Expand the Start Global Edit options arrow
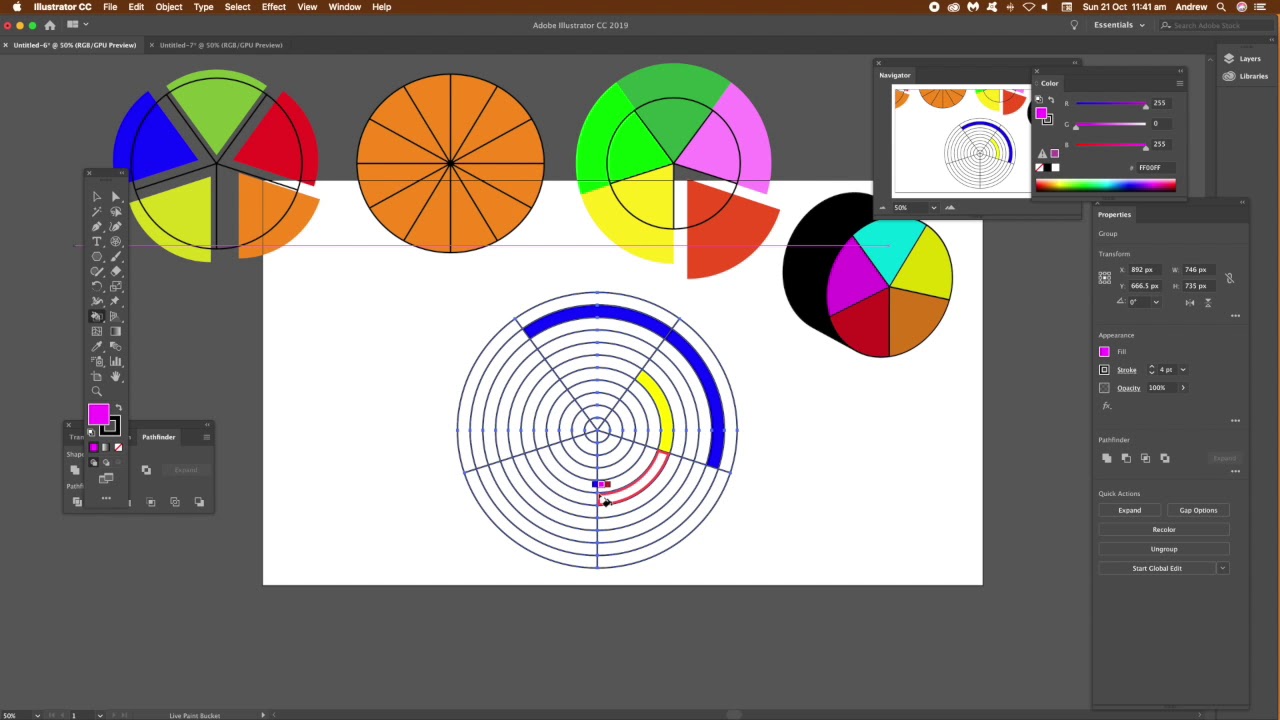 point(1222,568)
